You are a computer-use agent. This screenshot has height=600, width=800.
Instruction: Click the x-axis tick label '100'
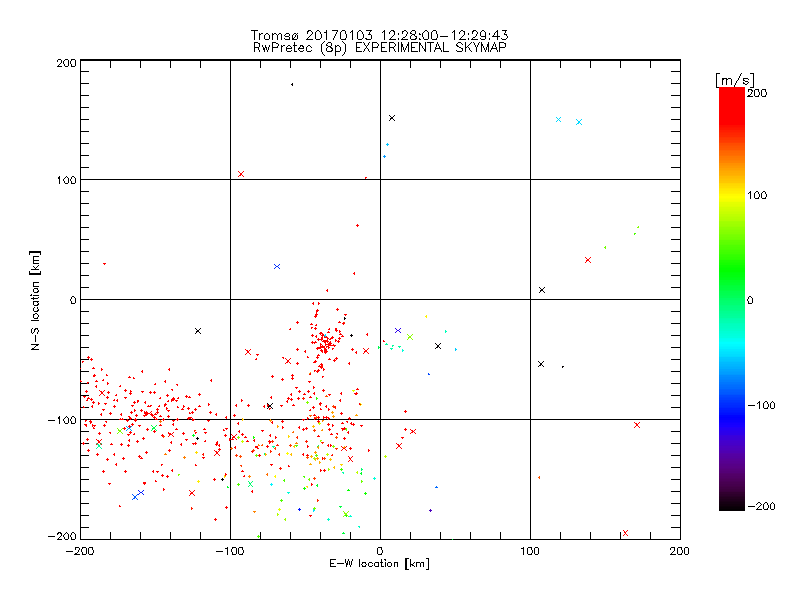[530, 551]
